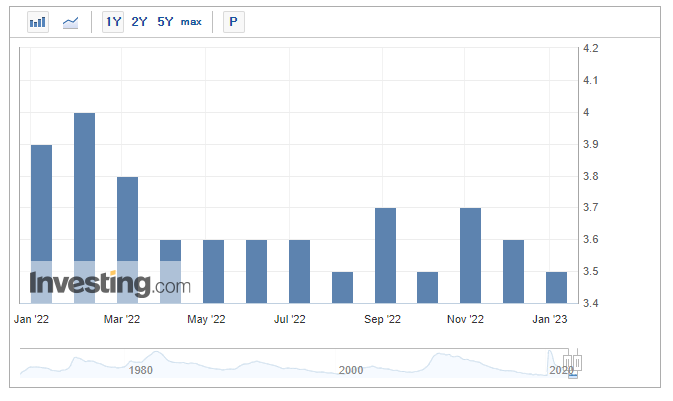Select the 5Y time range
Image resolution: width=673 pixels, height=401 pixels.
point(165,22)
